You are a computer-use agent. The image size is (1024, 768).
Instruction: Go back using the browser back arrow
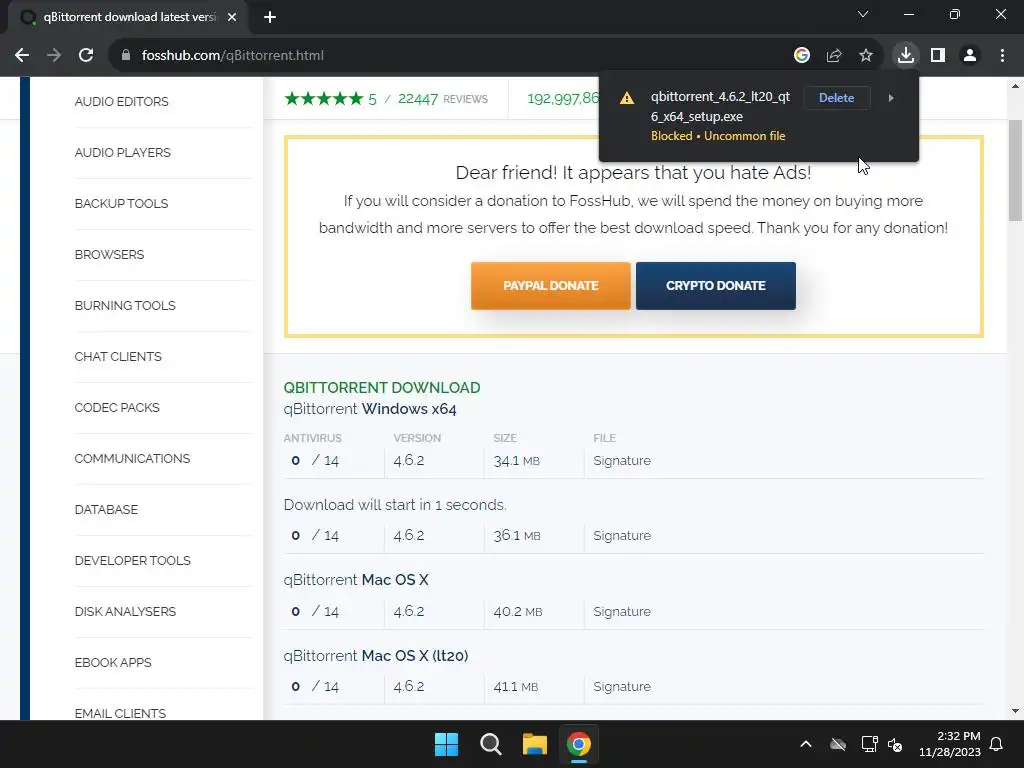point(22,56)
